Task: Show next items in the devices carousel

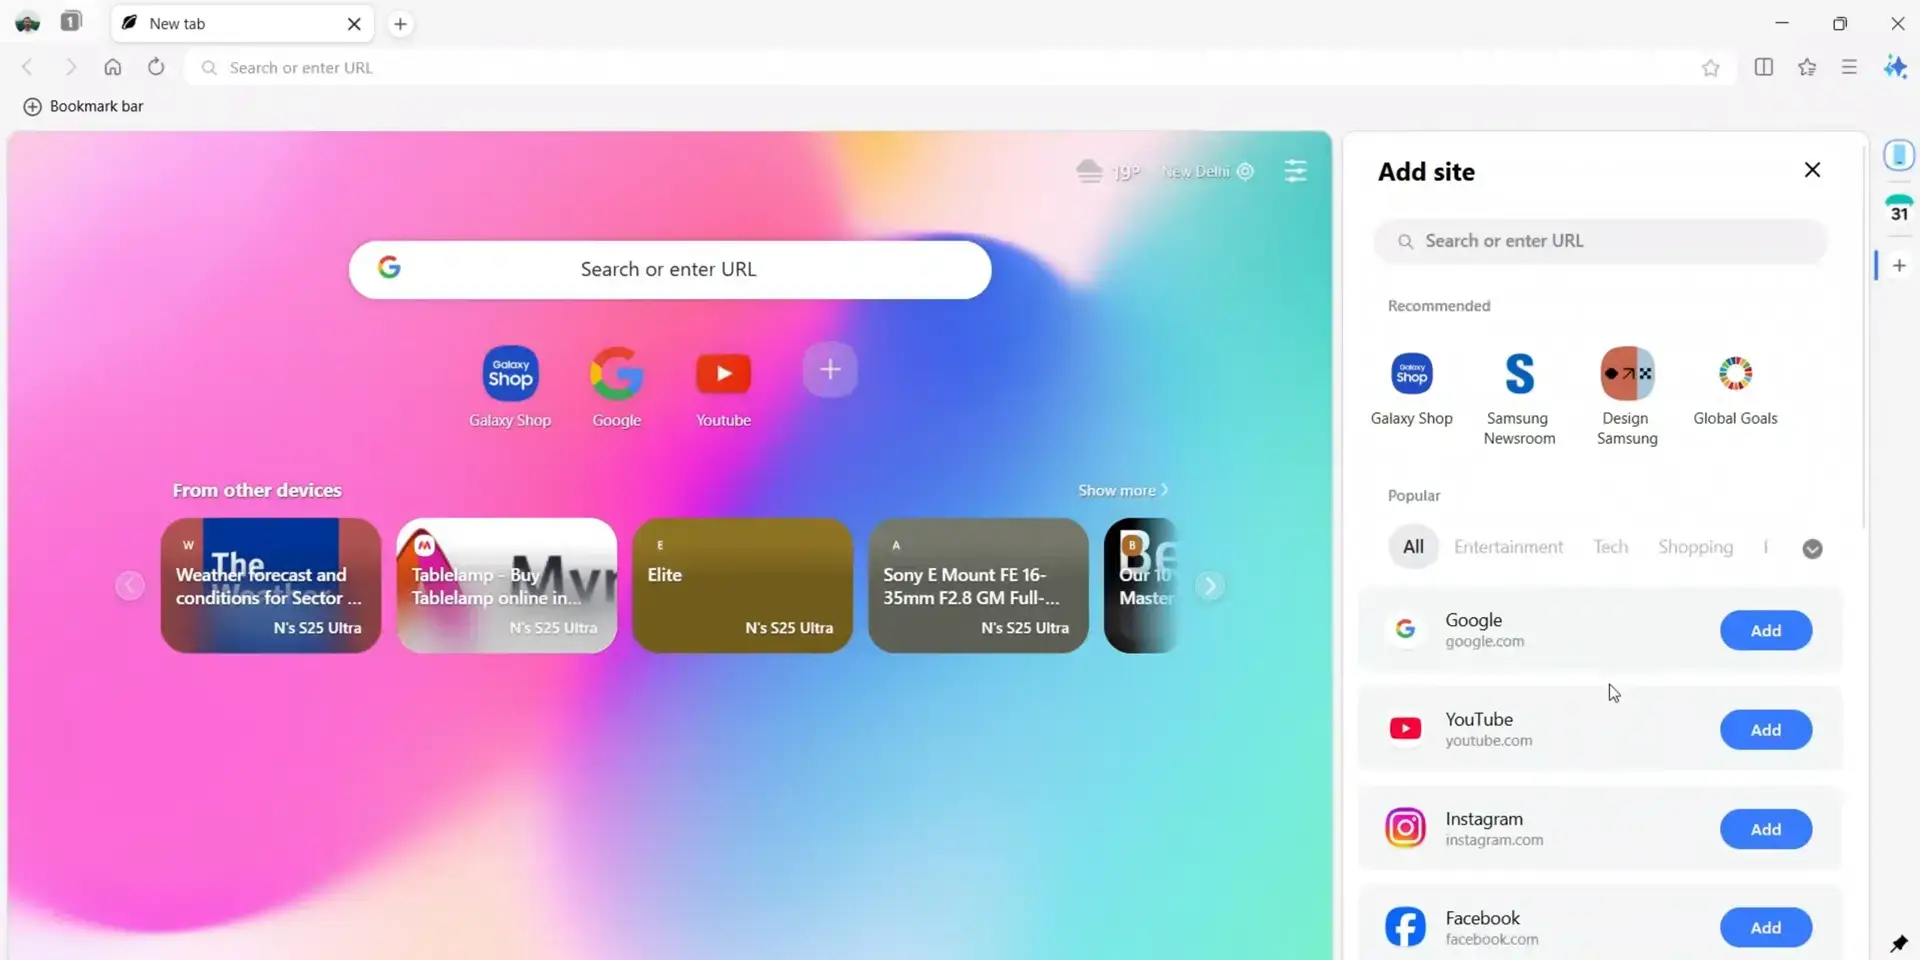Action: click(x=1210, y=586)
